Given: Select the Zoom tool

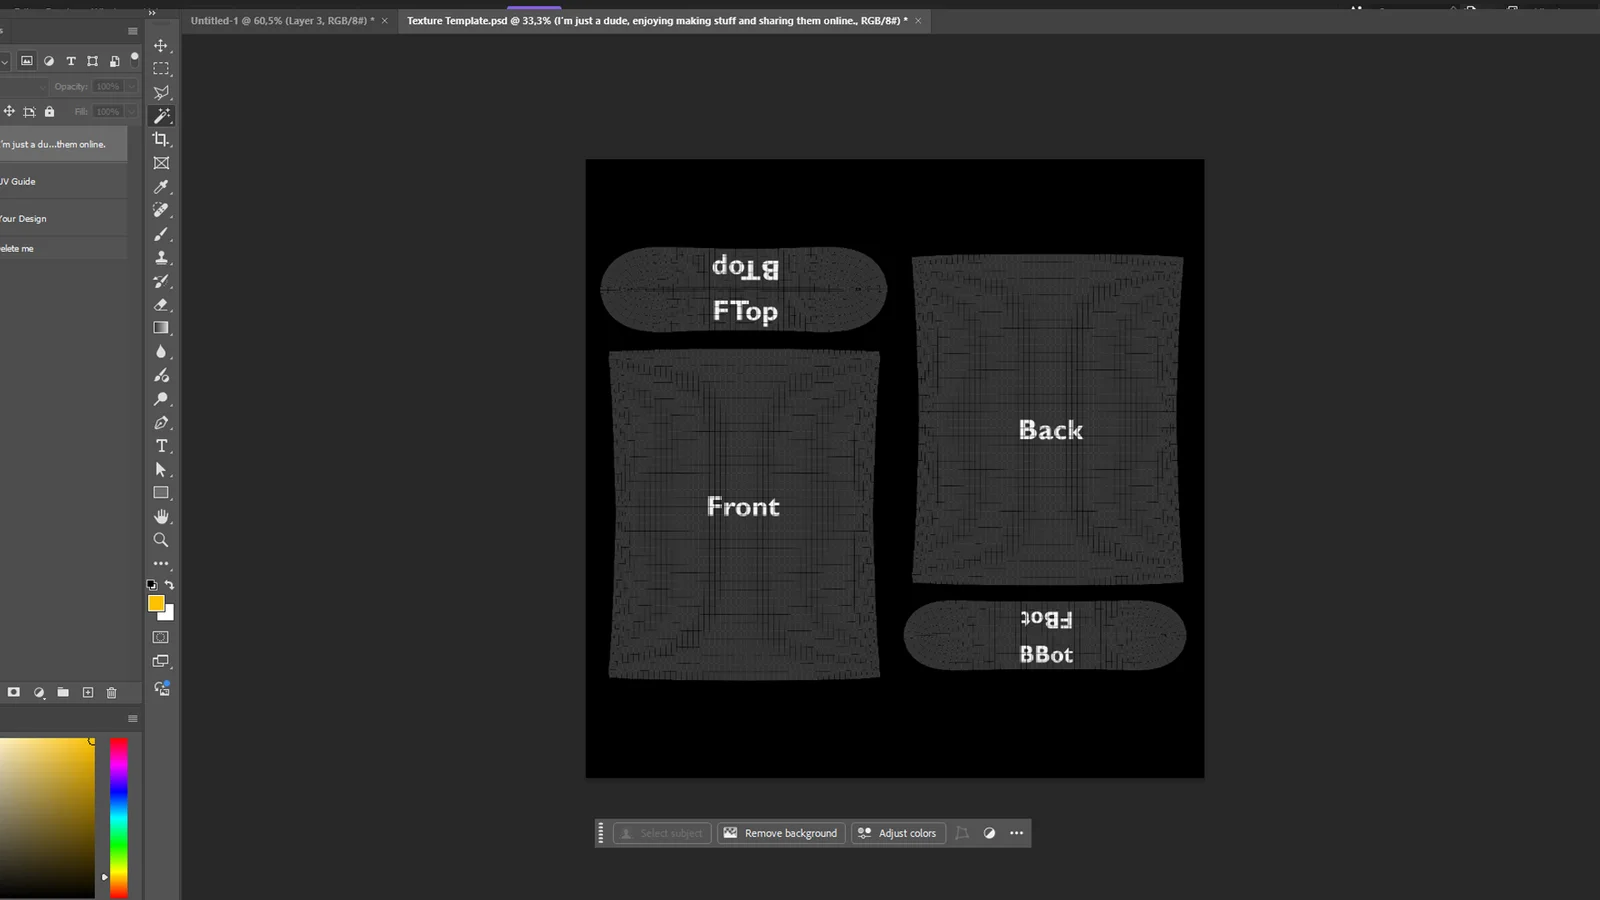Looking at the screenshot, I should 161,540.
